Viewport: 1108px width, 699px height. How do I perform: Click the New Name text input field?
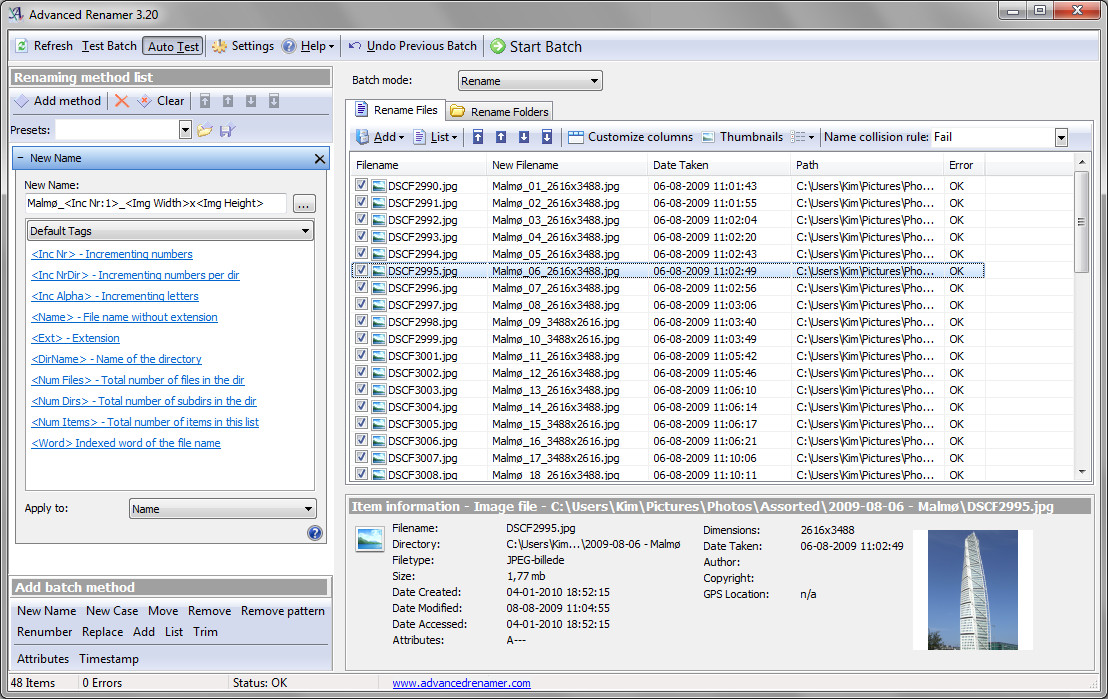pyautogui.click(x=155, y=204)
